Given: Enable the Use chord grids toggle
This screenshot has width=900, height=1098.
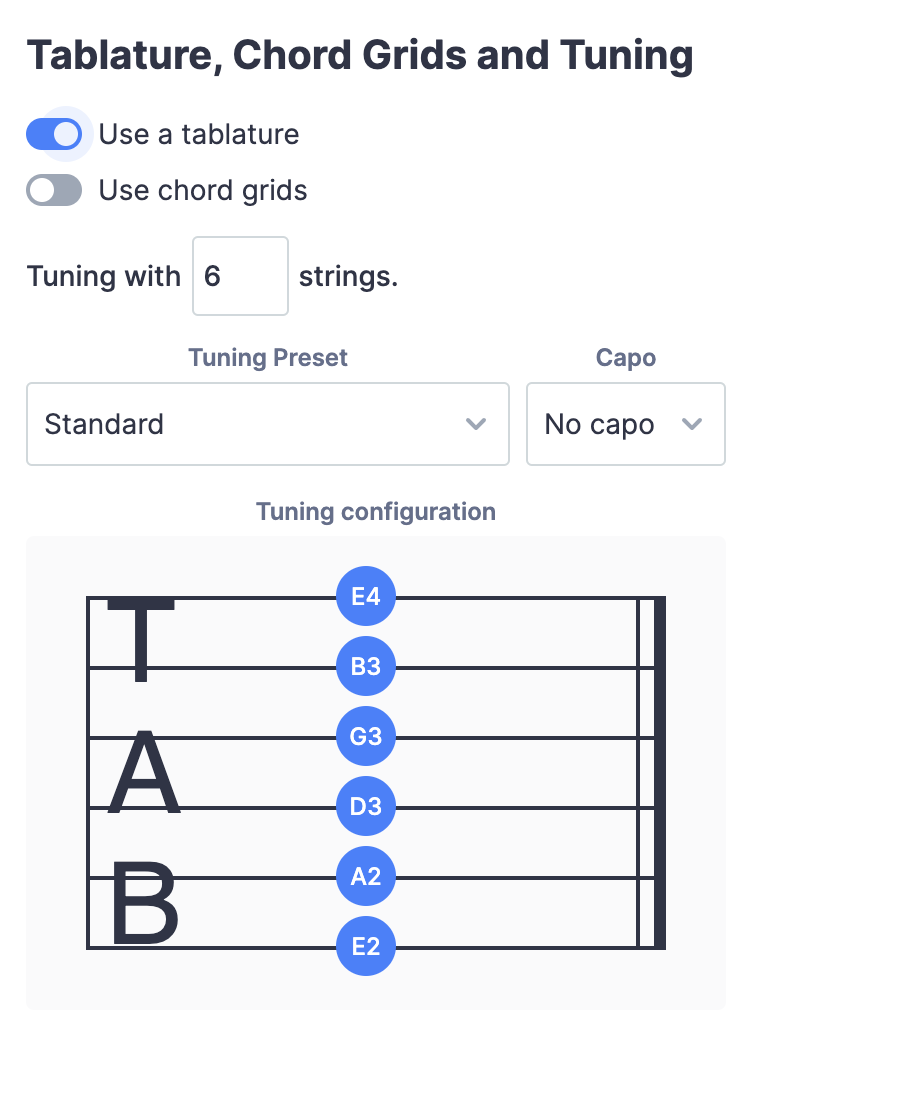Looking at the screenshot, I should 54,190.
